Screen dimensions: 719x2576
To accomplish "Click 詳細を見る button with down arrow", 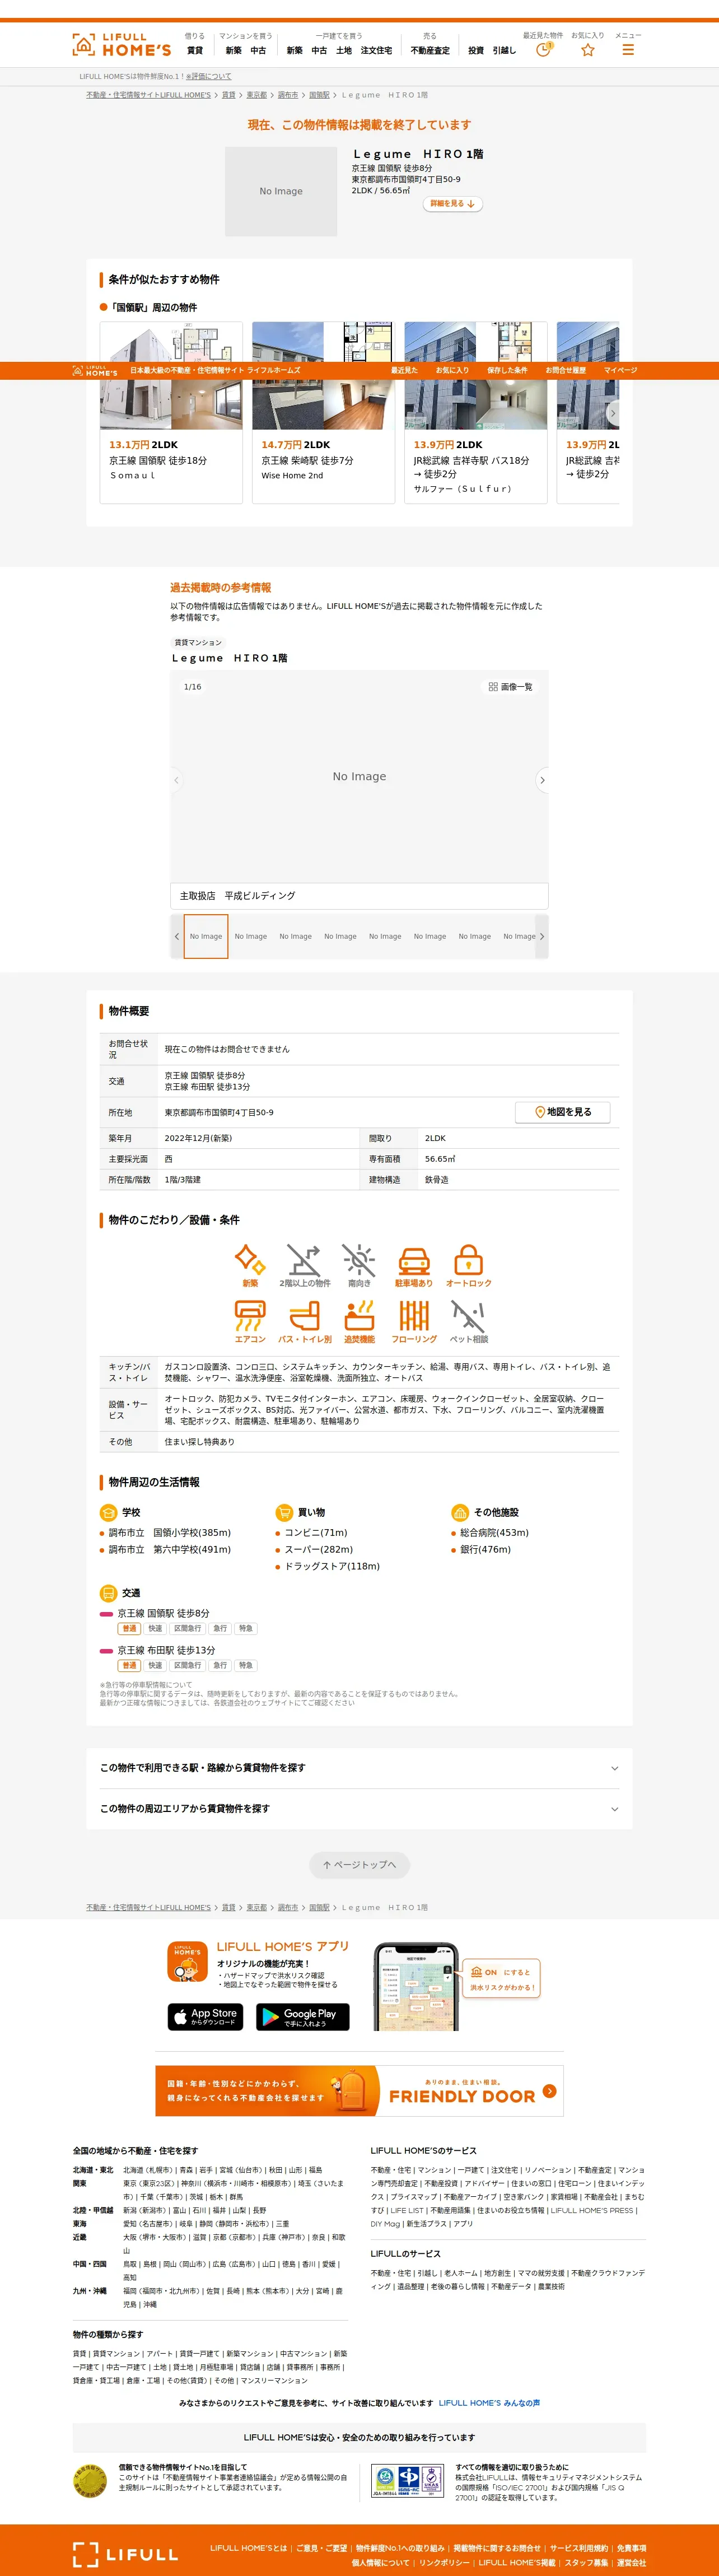I will click(453, 204).
